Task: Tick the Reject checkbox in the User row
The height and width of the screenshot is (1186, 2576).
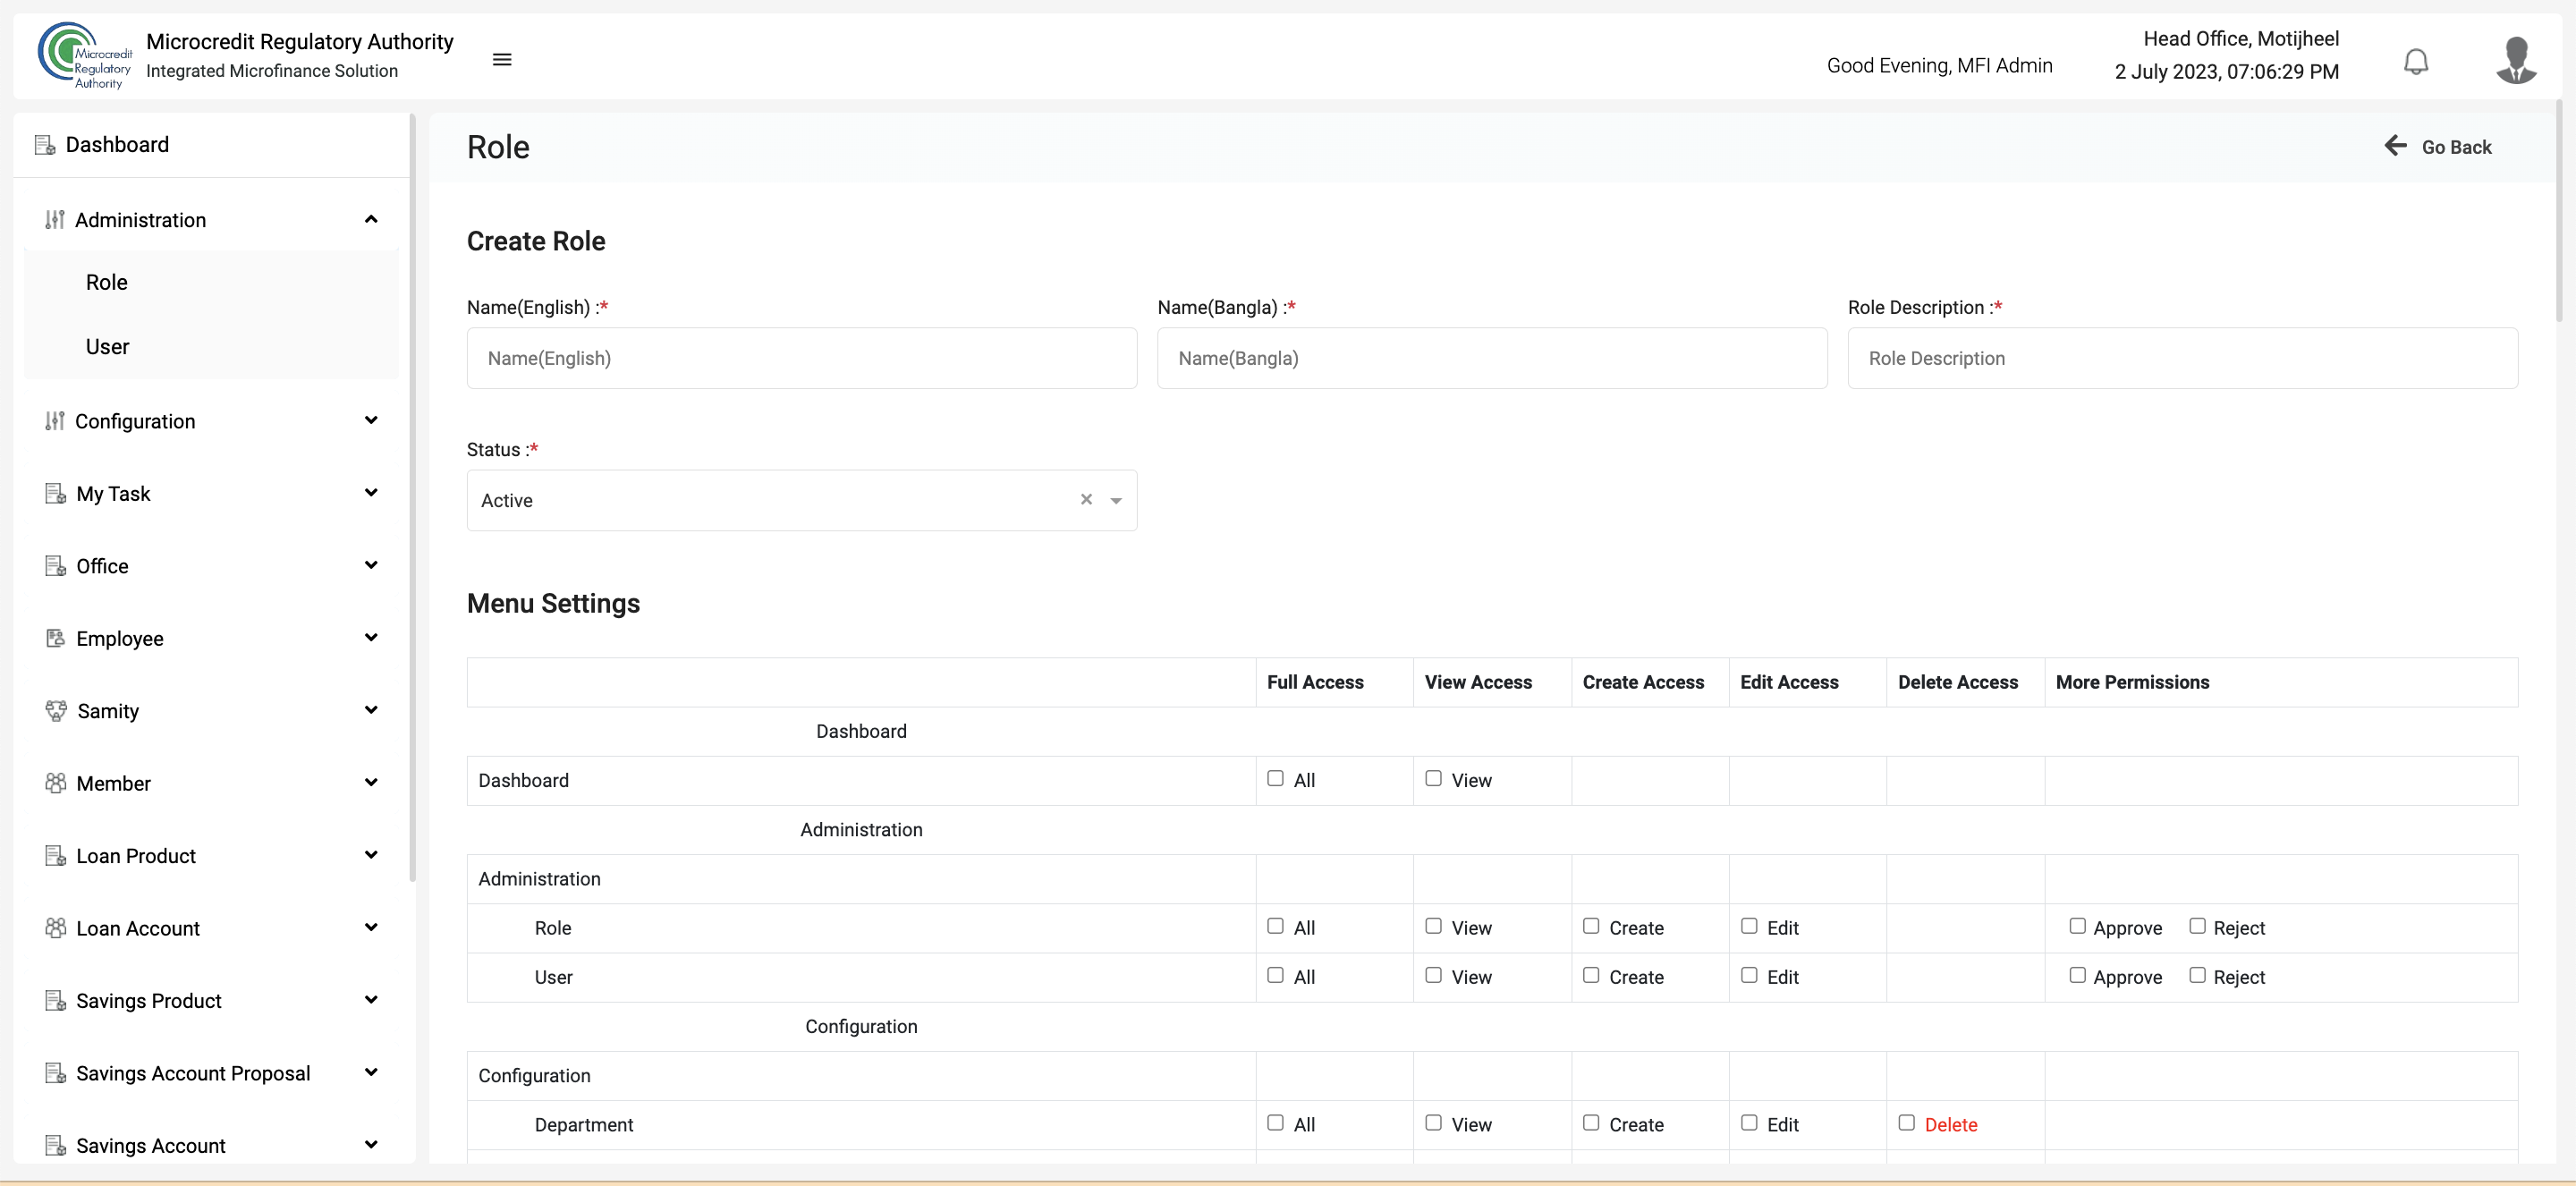Action: (2197, 975)
